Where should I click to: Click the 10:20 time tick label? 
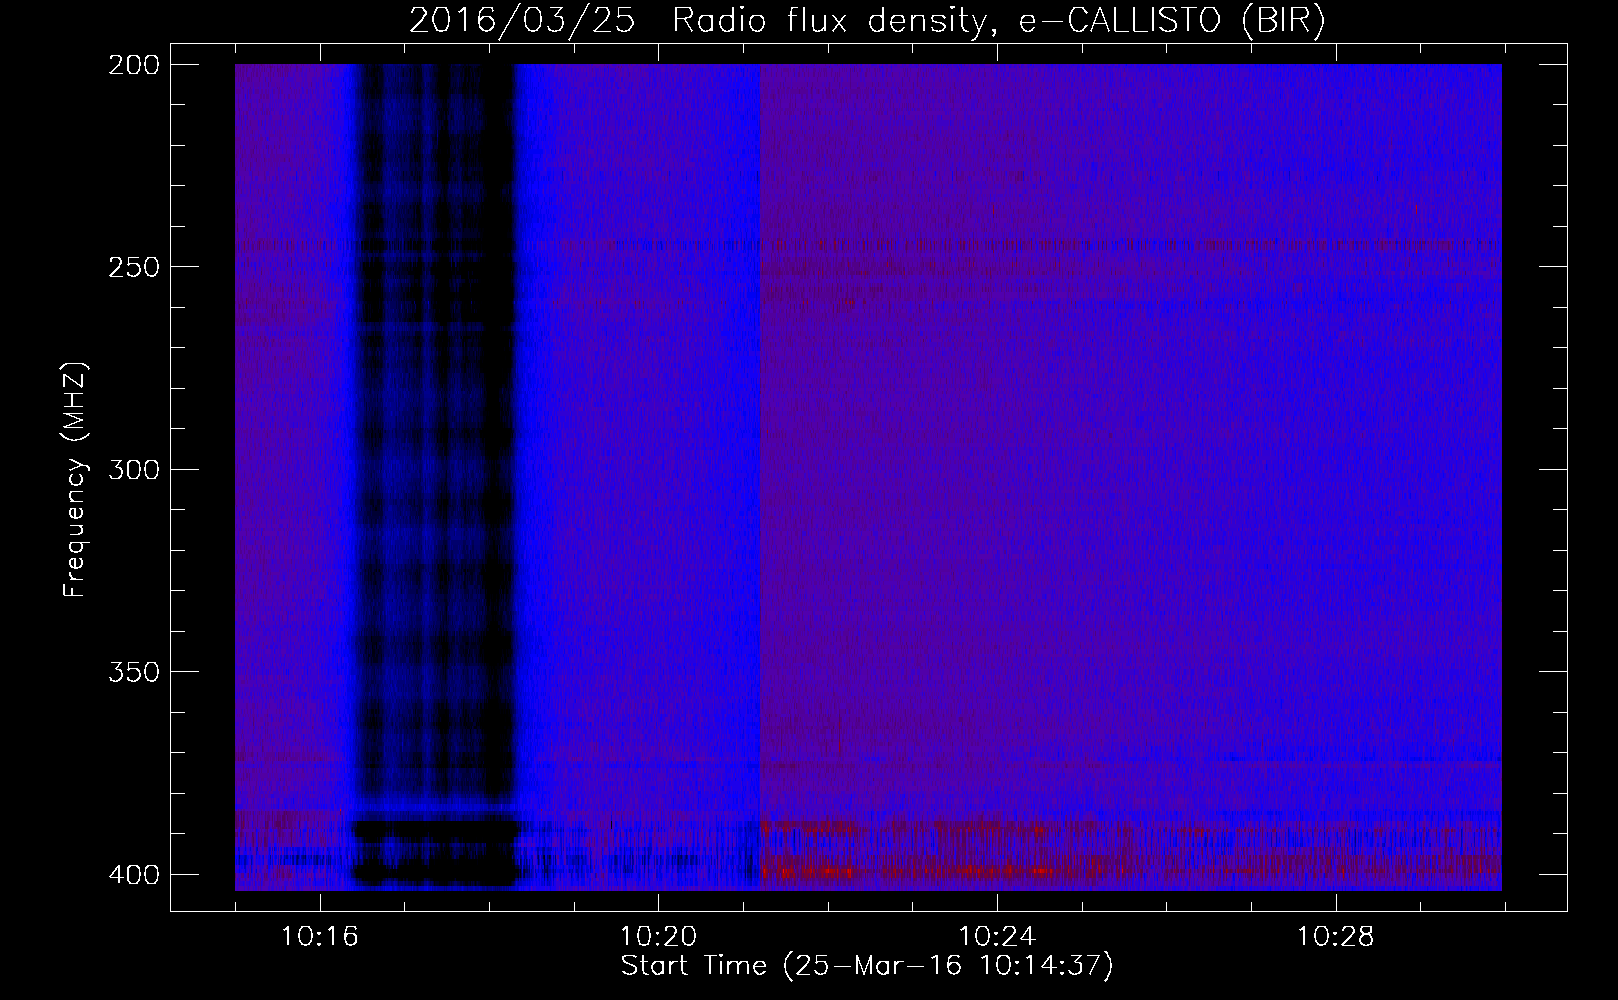658,937
